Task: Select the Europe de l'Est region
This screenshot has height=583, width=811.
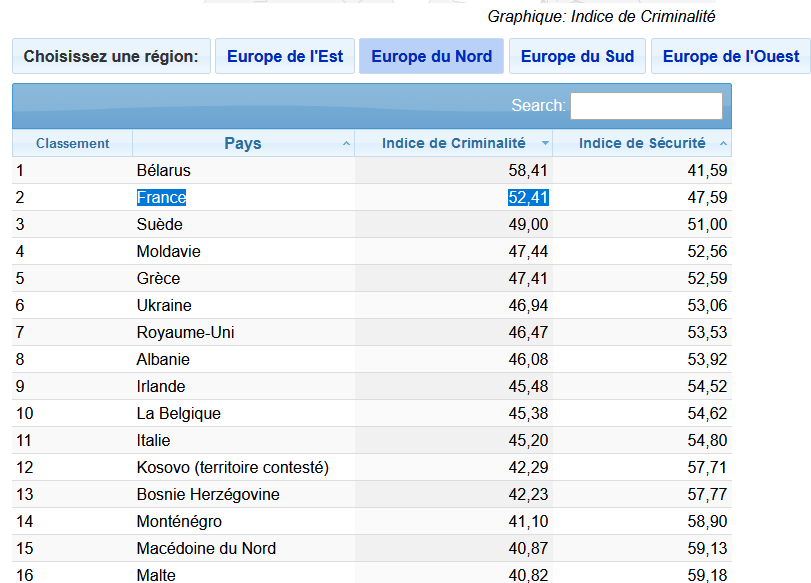Action: coord(285,56)
